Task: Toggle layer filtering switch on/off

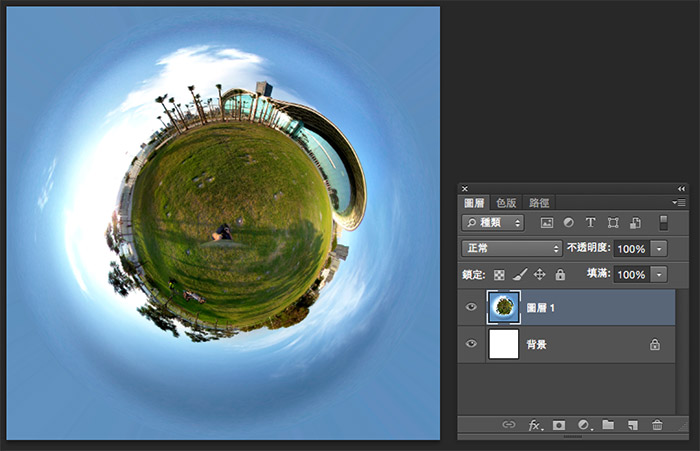Action: click(x=663, y=222)
